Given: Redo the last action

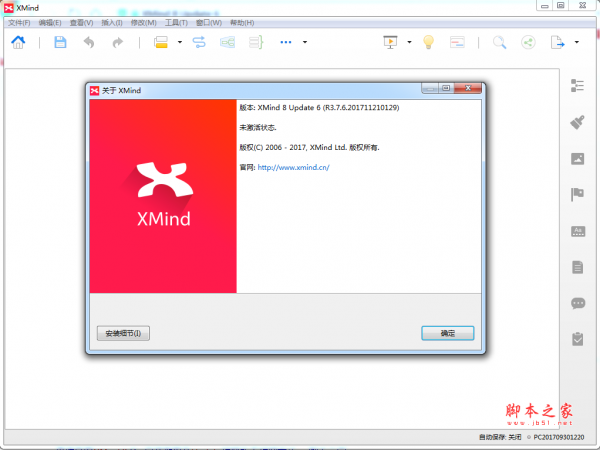Looking at the screenshot, I should point(118,42).
